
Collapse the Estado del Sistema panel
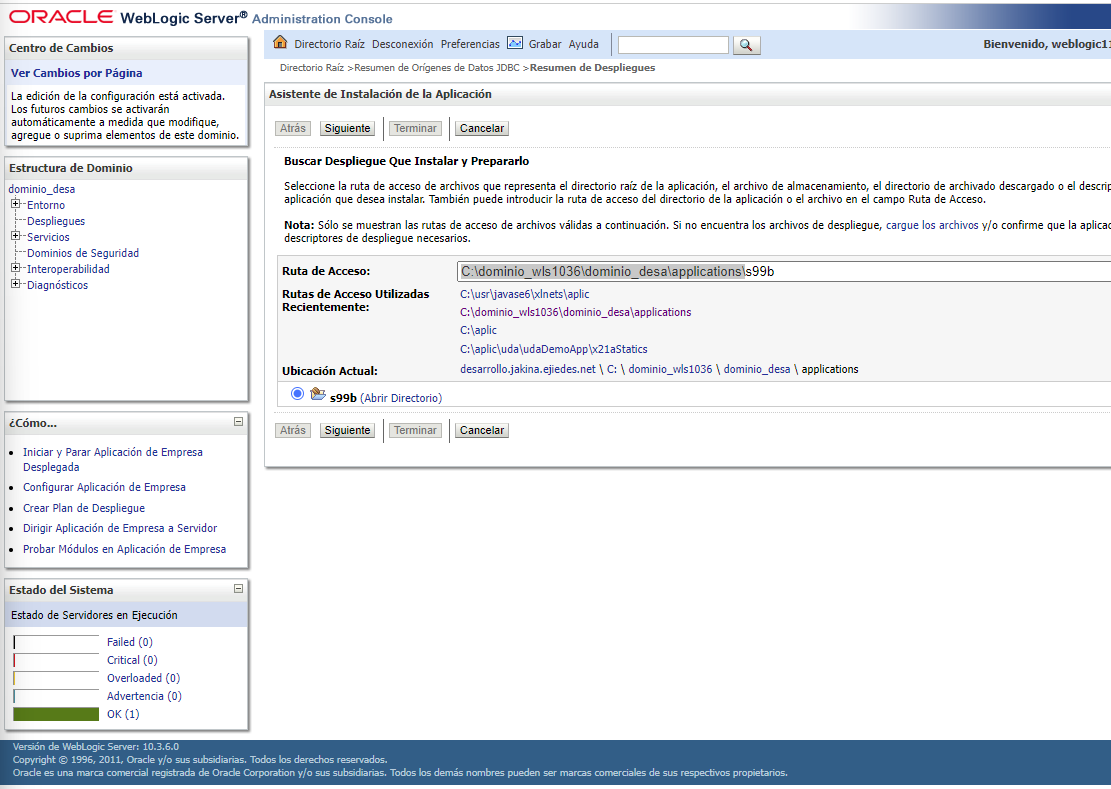click(x=239, y=589)
